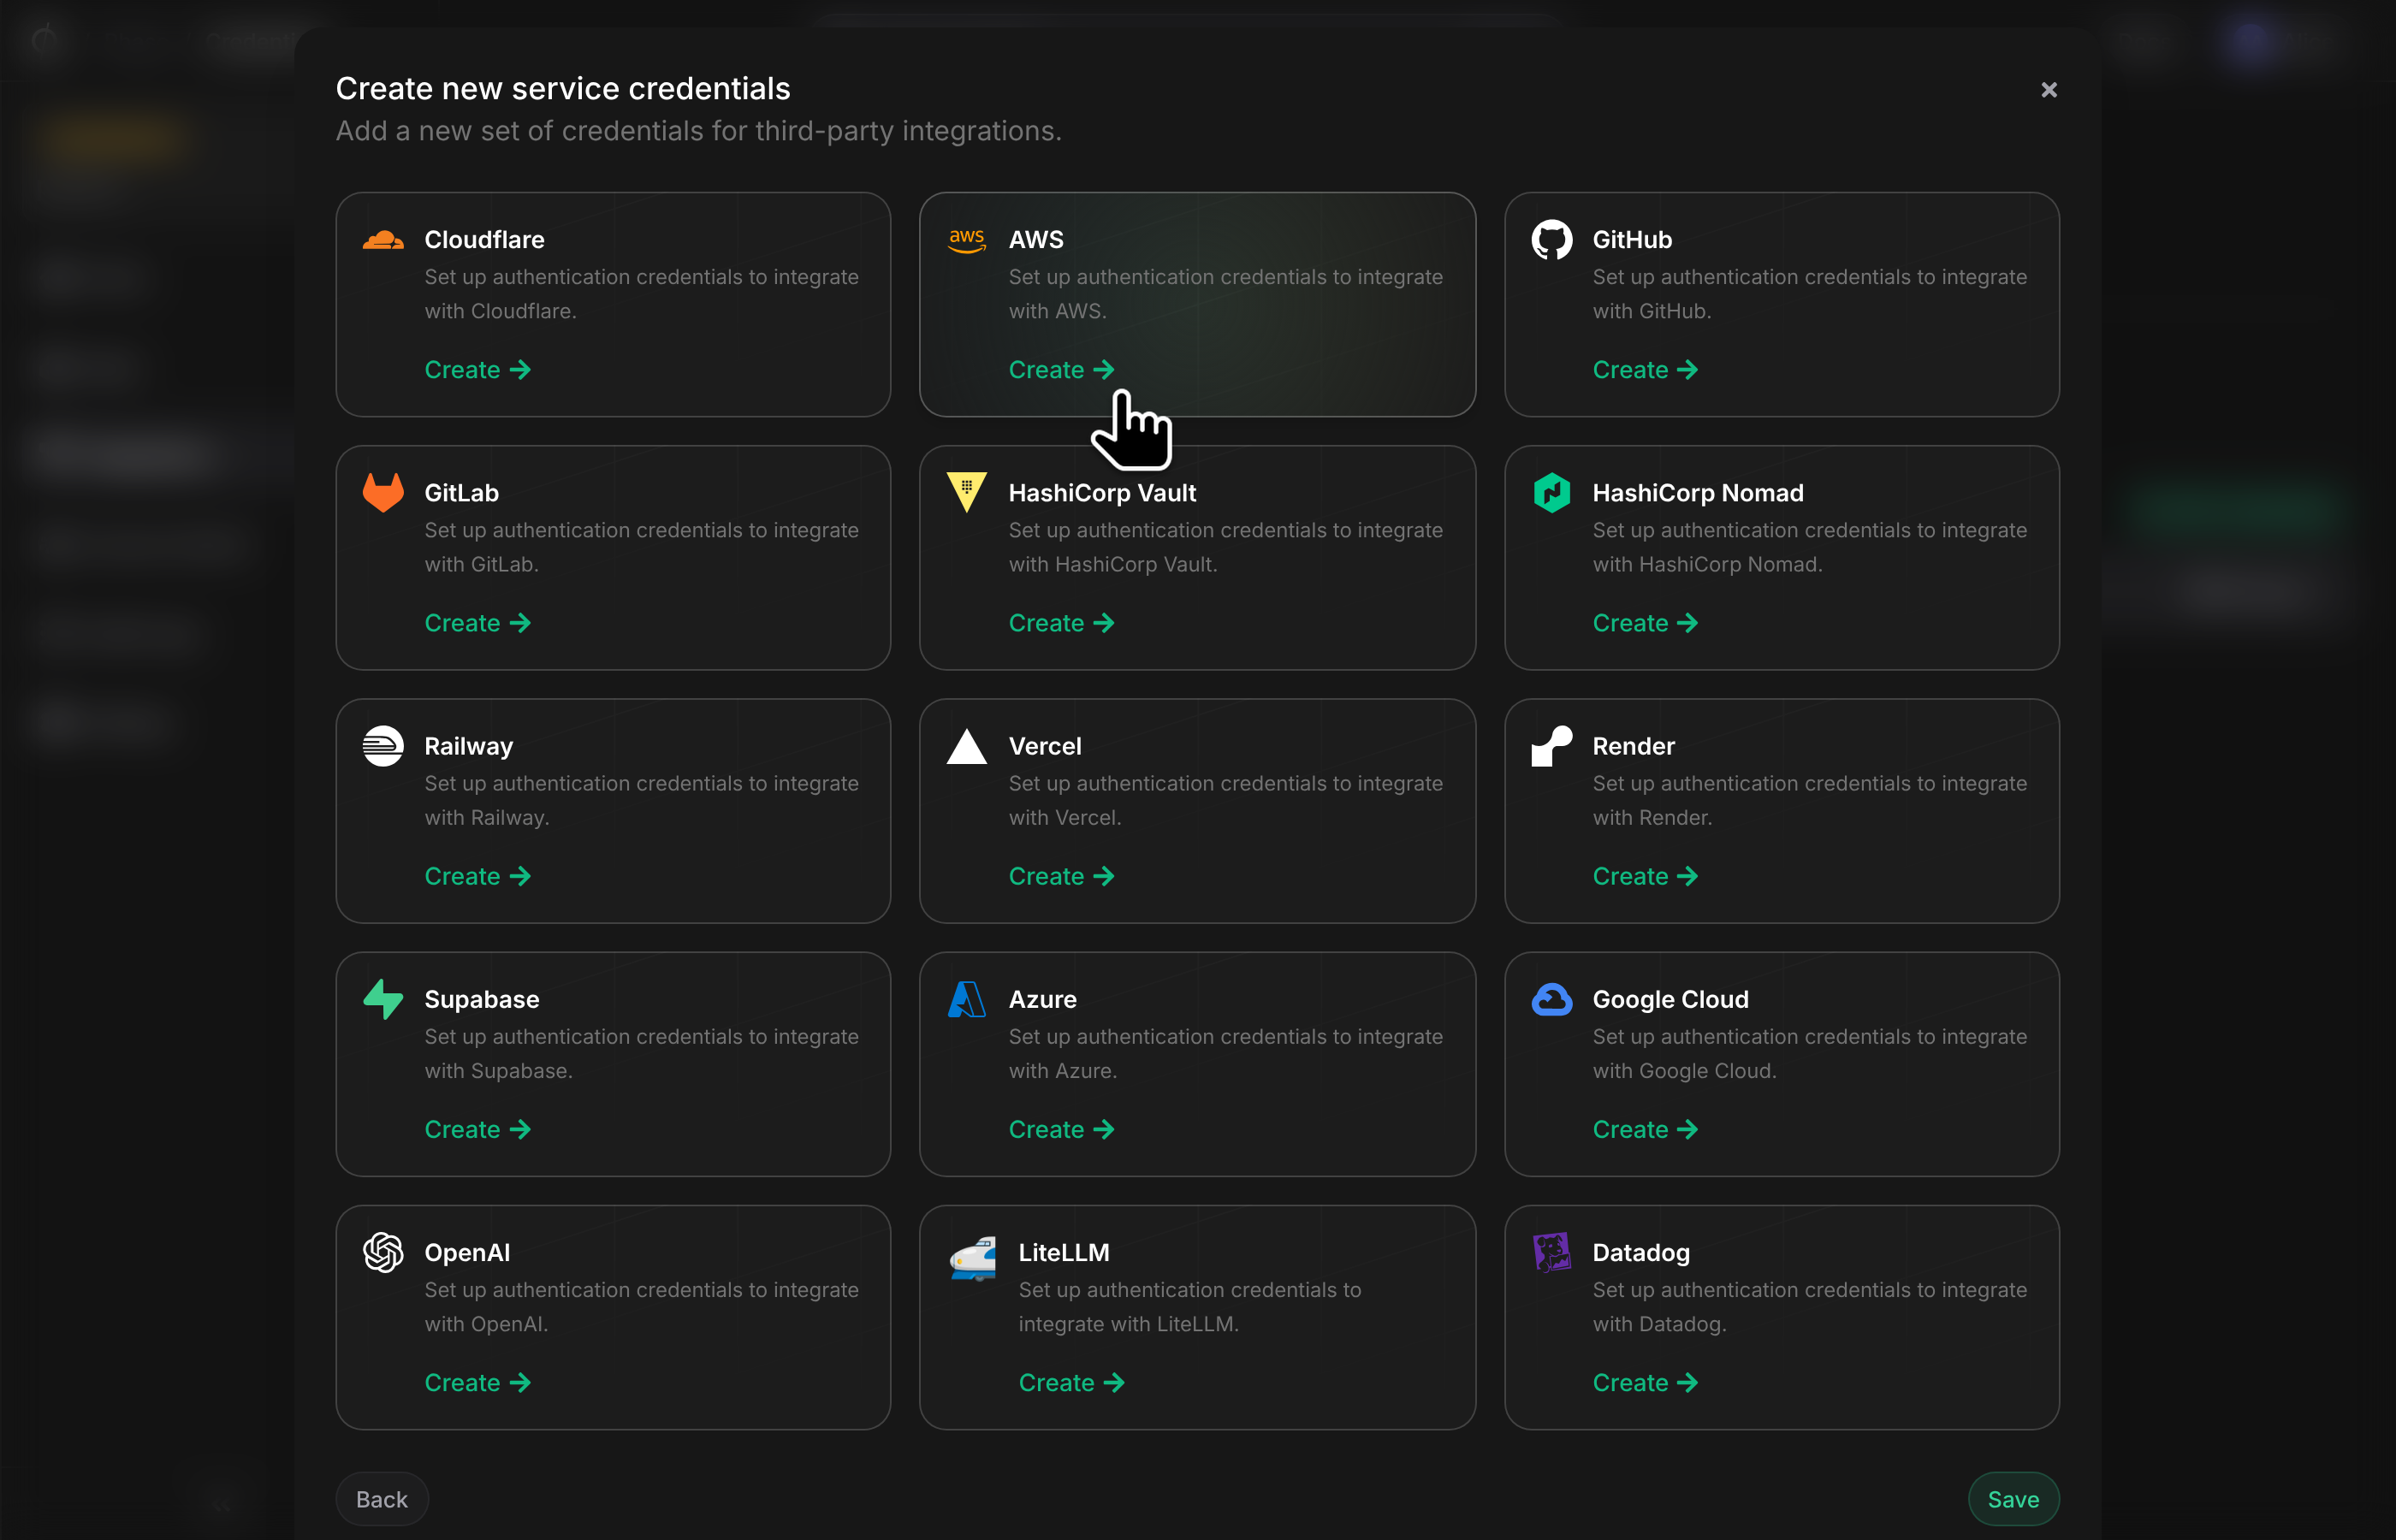The width and height of the screenshot is (2396, 1540).
Task: Click the Datadog dog logo icon
Action: pyautogui.click(x=1551, y=1252)
